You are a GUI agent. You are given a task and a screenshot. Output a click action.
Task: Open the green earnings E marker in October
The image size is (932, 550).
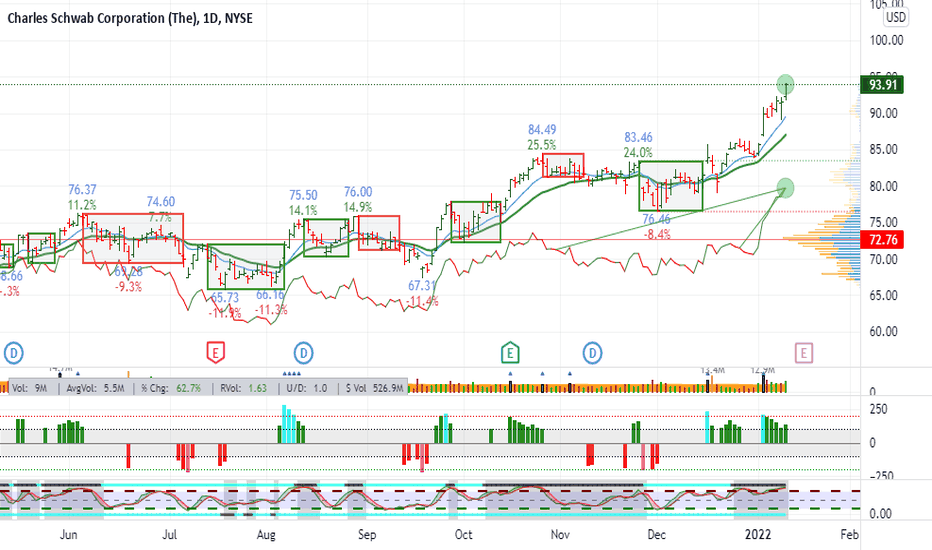tap(509, 353)
